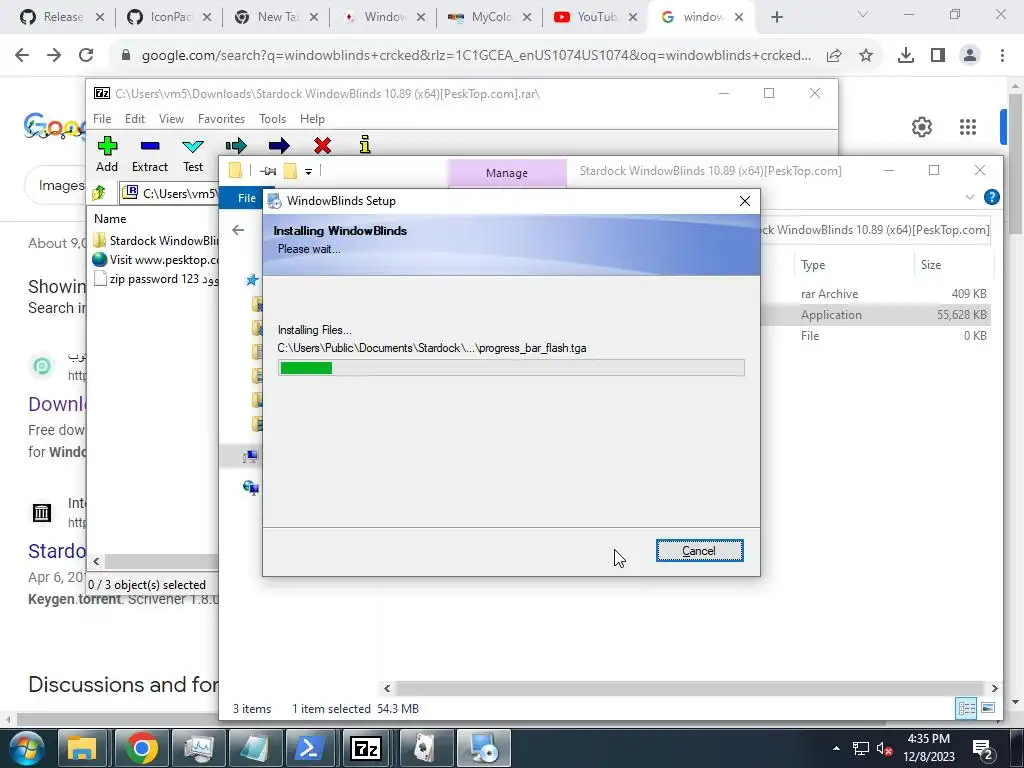This screenshot has width=1024, height=768.
Task: Switch Explorer to details view icon
Action: (967, 709)
